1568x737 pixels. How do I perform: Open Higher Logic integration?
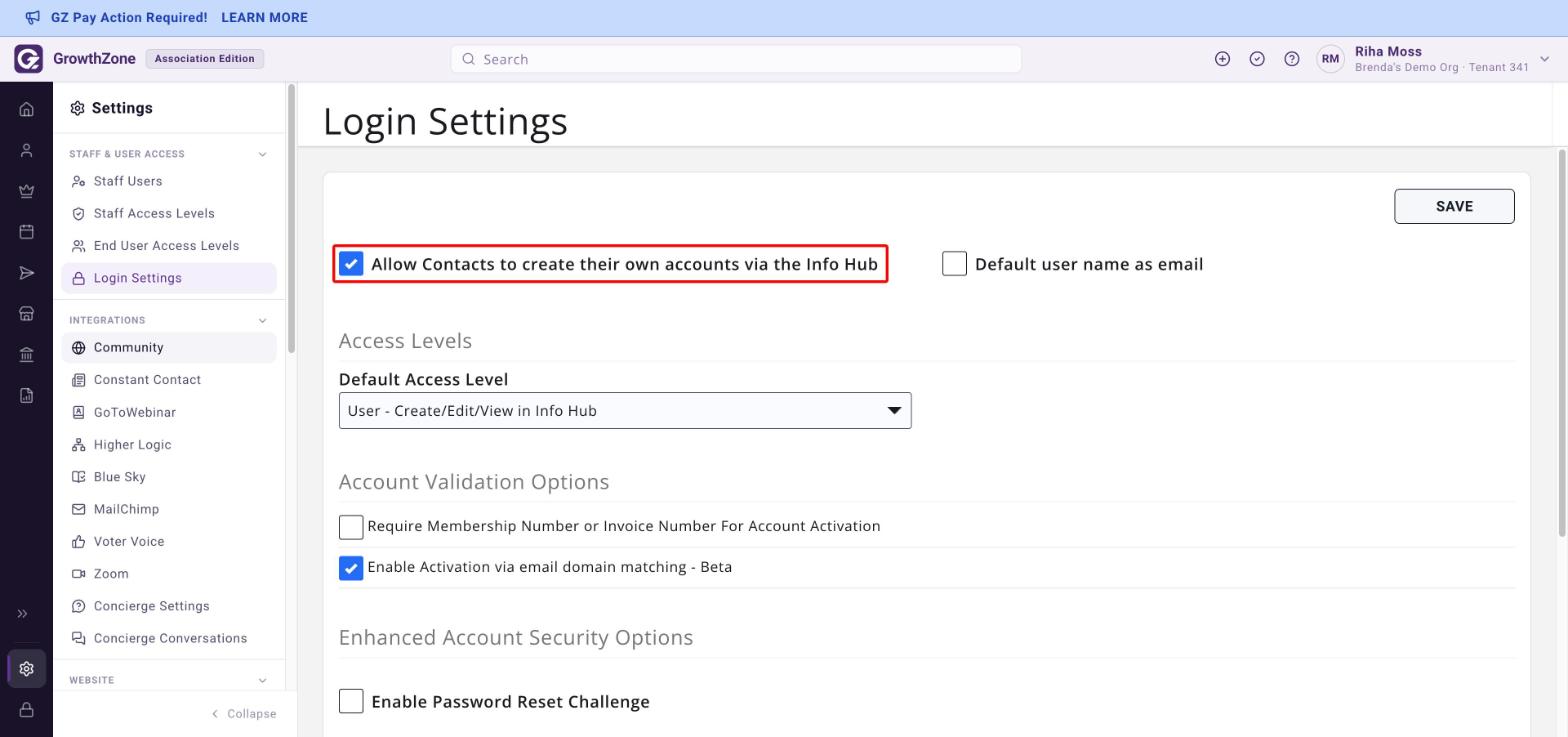tap(169, 444)
